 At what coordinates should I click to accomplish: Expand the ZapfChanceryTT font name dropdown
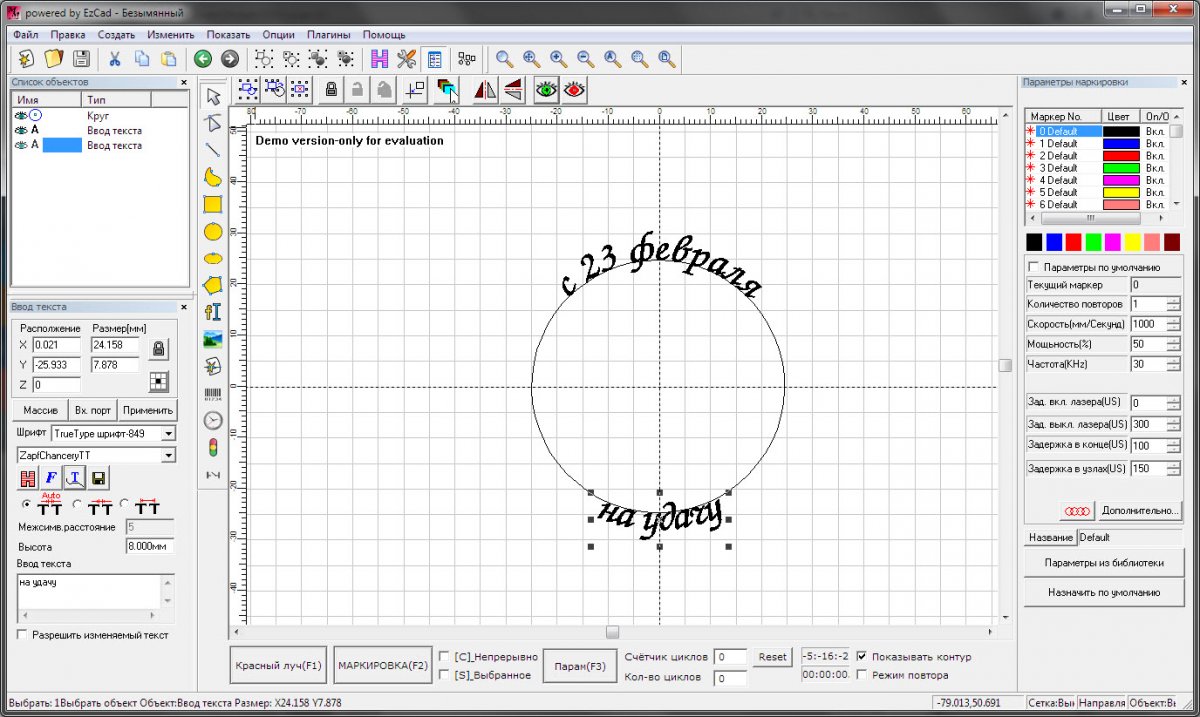(x=167, y=456)
